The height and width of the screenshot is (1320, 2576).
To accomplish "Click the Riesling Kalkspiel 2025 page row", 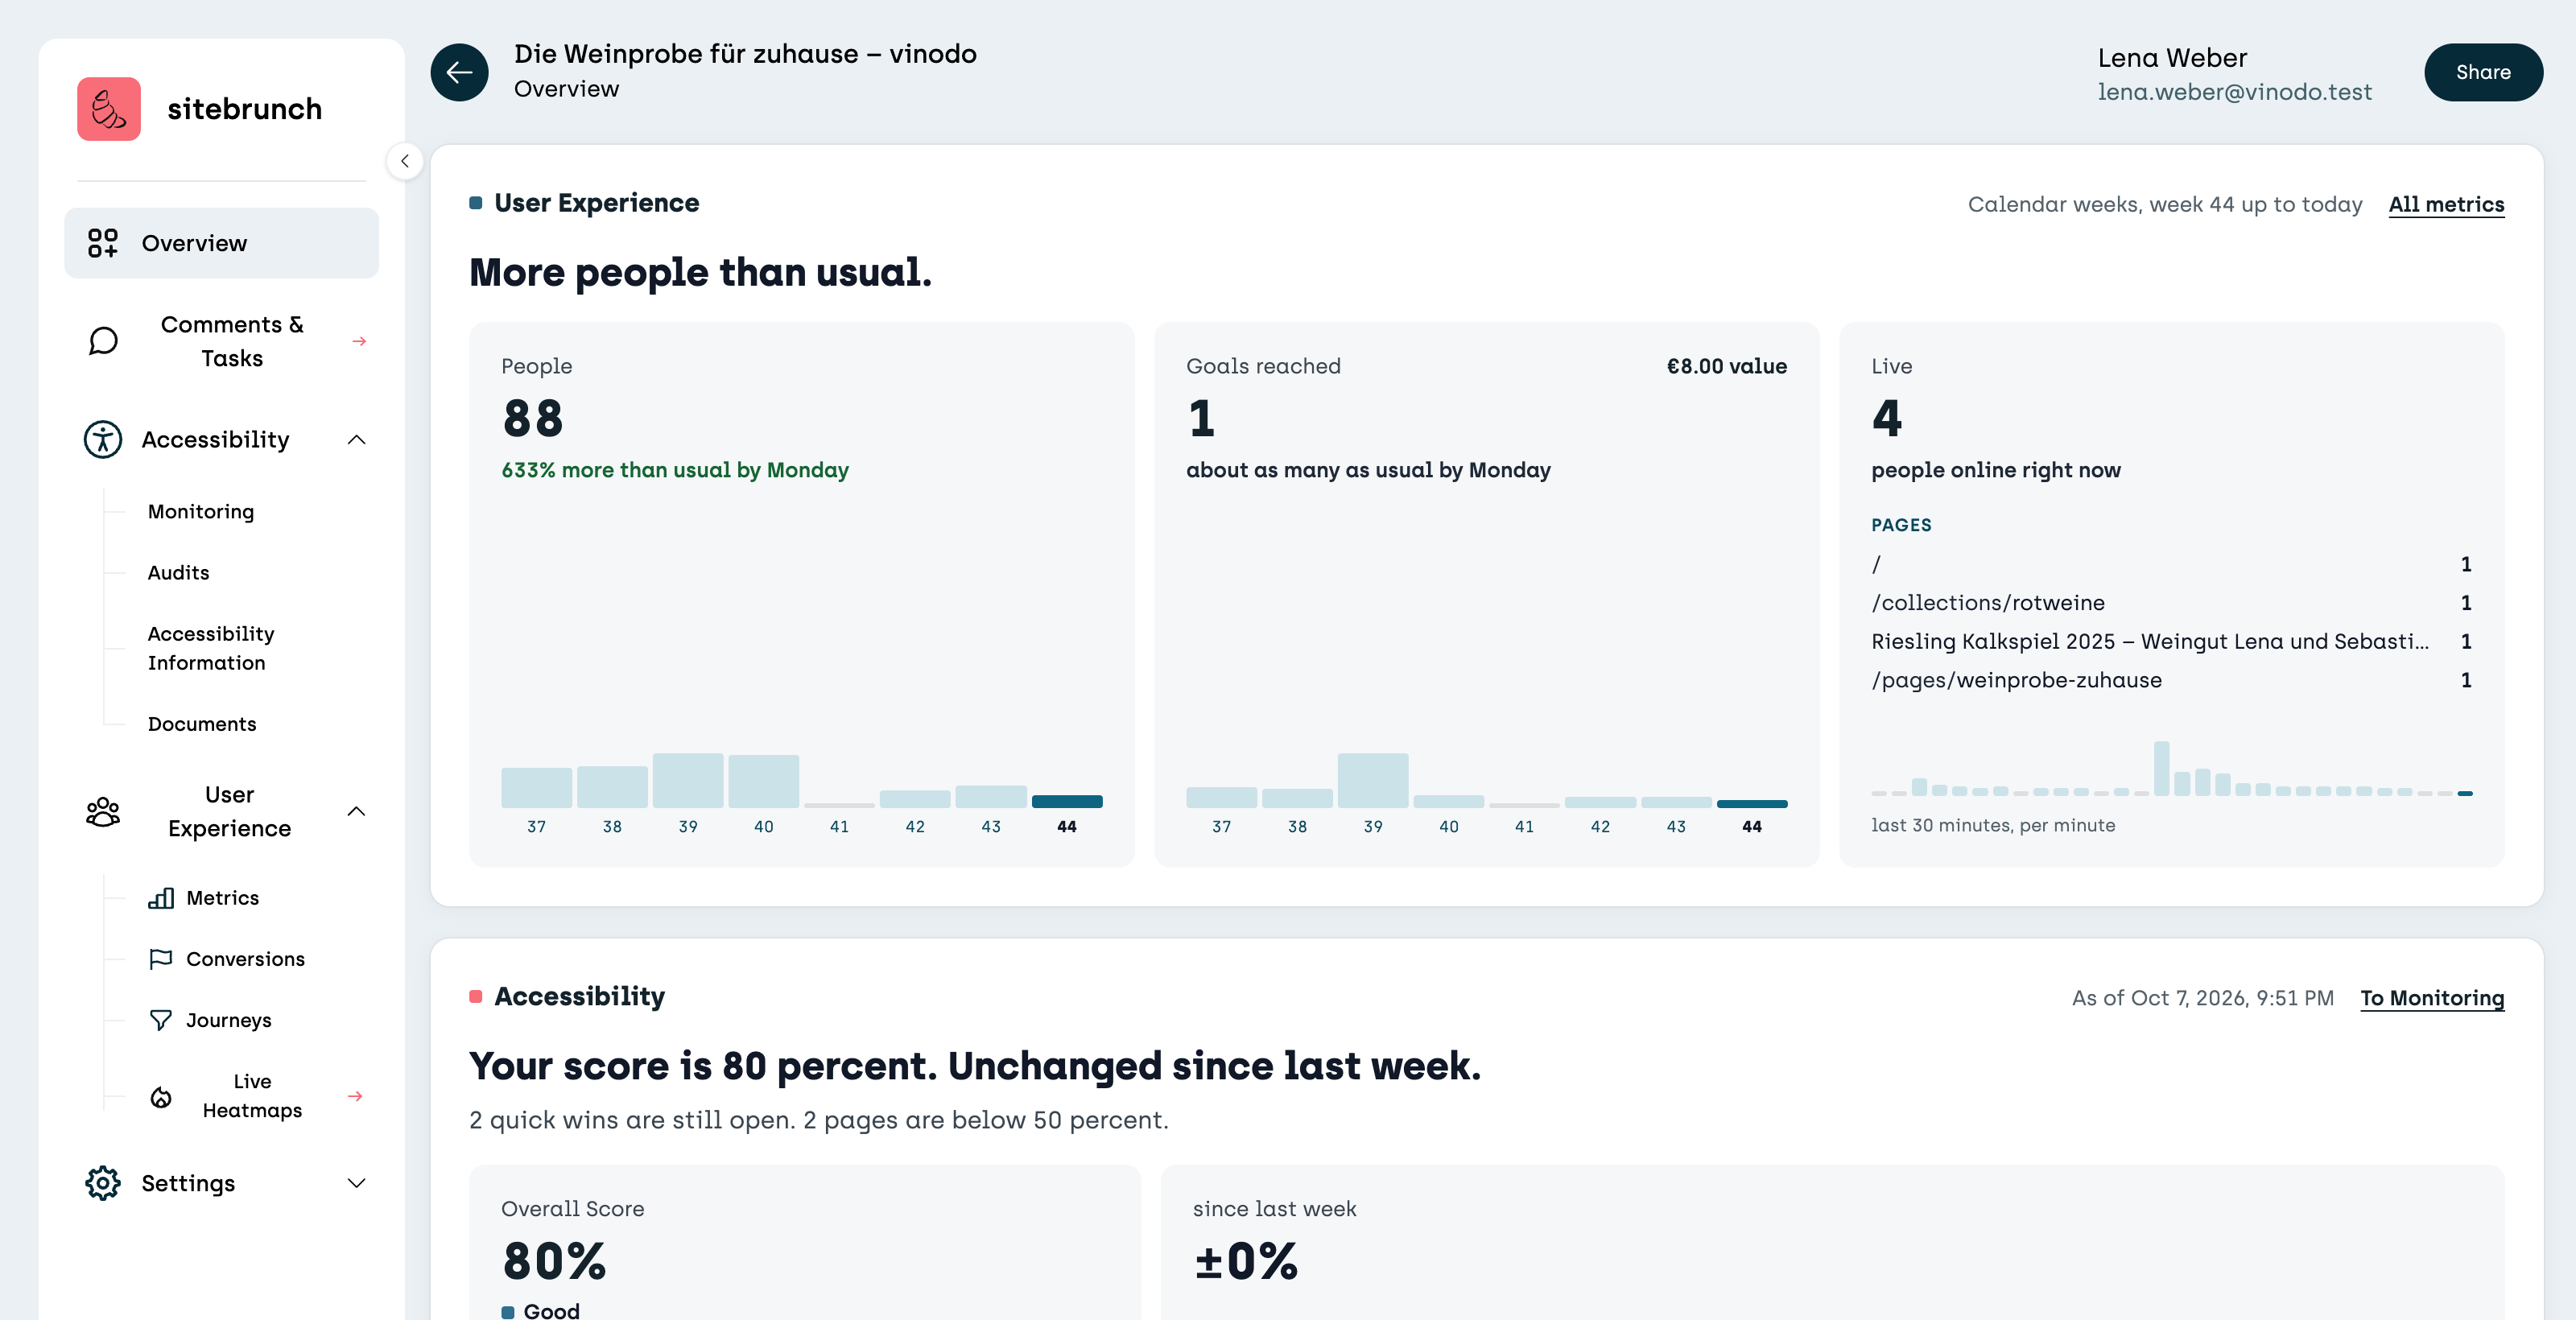I will tap(2172, 641).
